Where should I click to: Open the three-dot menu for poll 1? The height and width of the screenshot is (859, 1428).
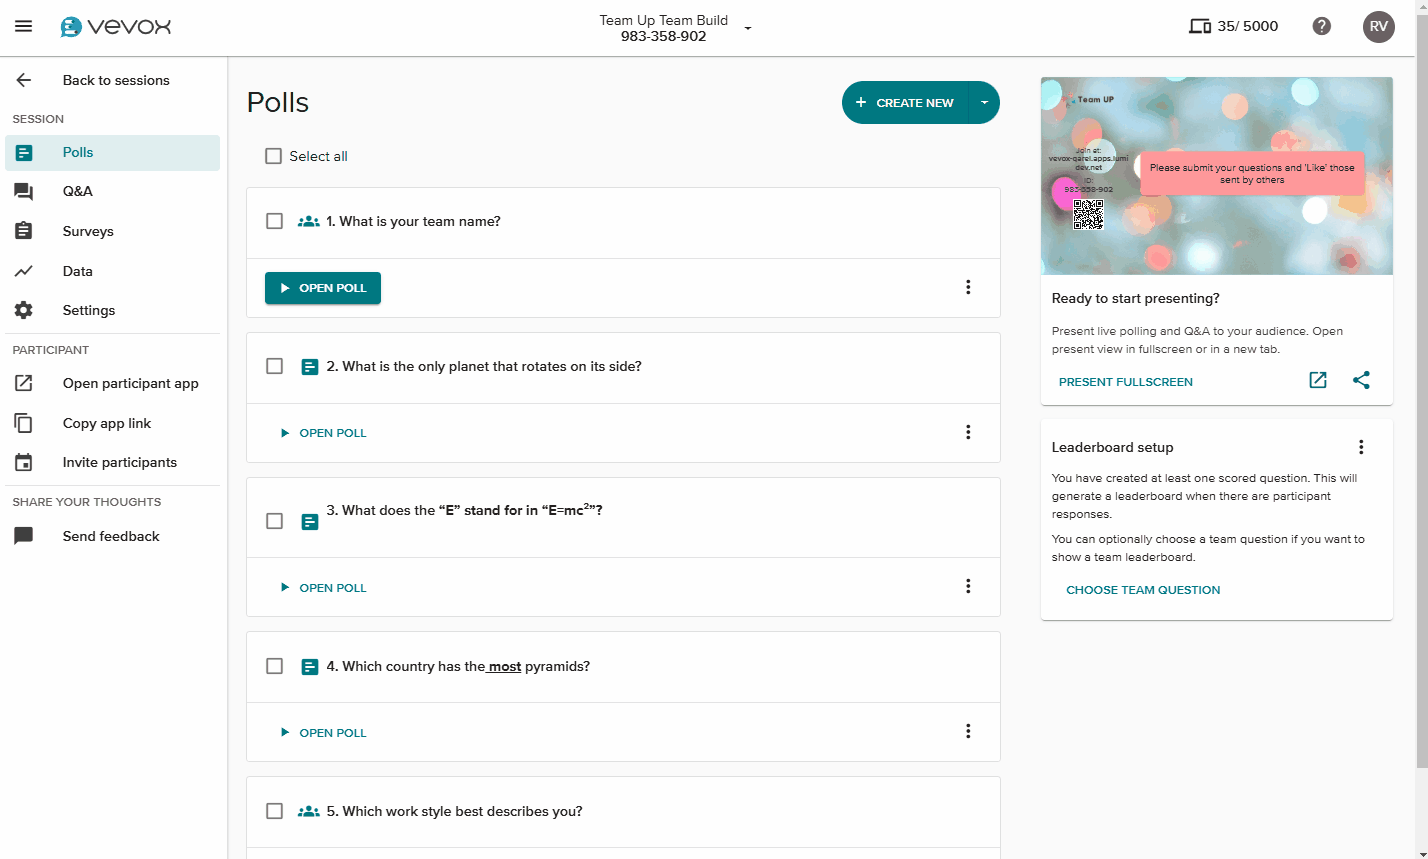pos(968,287)
